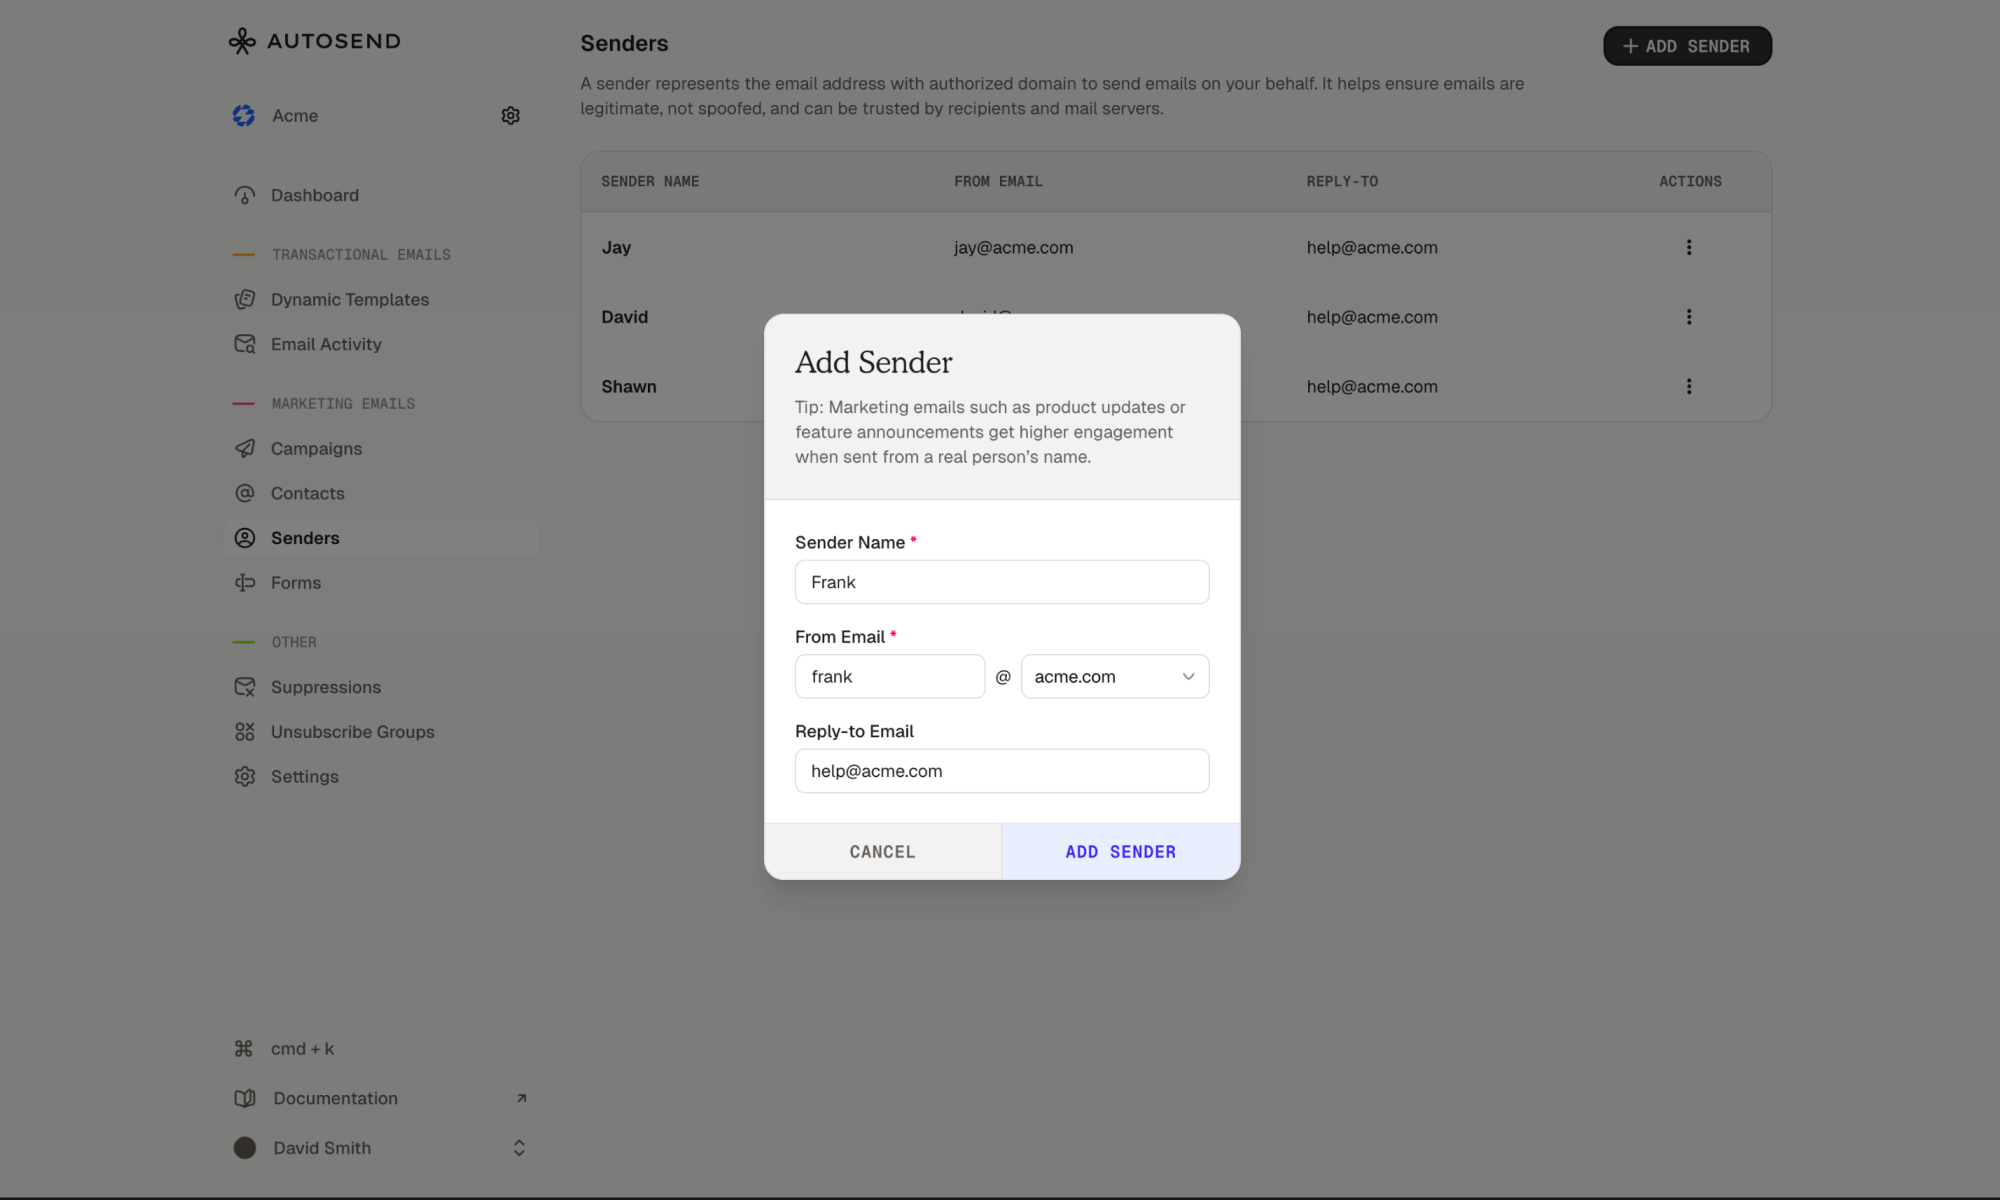This screenshot has width=2000, height=1200.
Task: Navigate to Forms section
Action: click(x=296, y=582)
